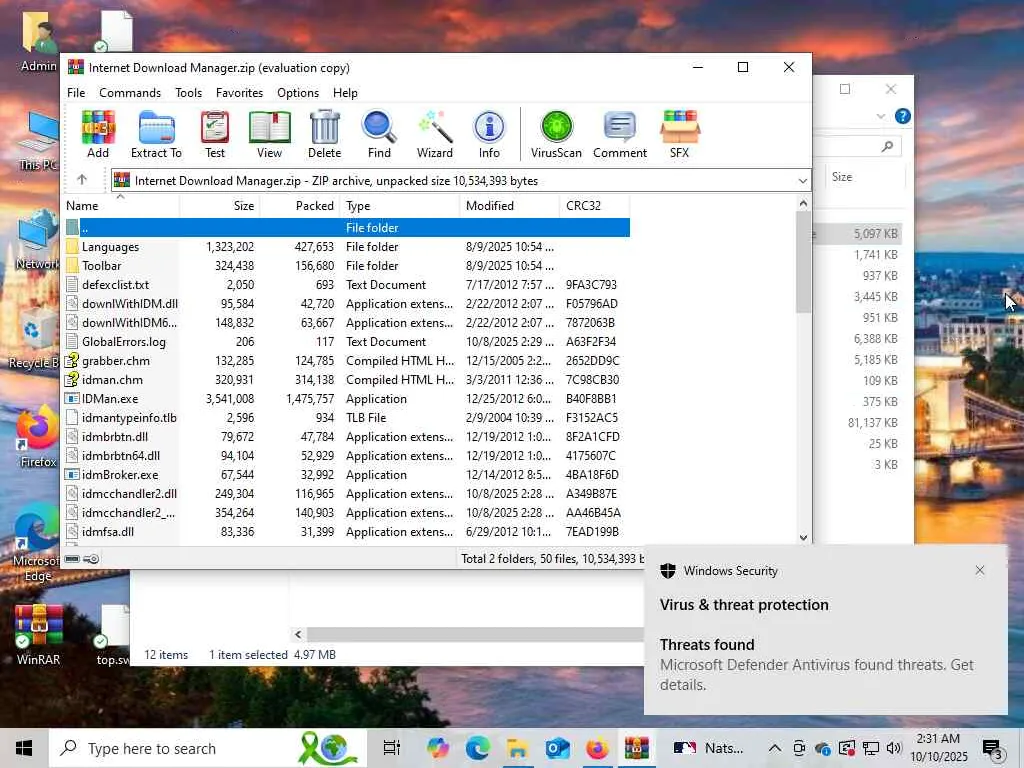Click the scroll down arrow in file list

point(803,537)
